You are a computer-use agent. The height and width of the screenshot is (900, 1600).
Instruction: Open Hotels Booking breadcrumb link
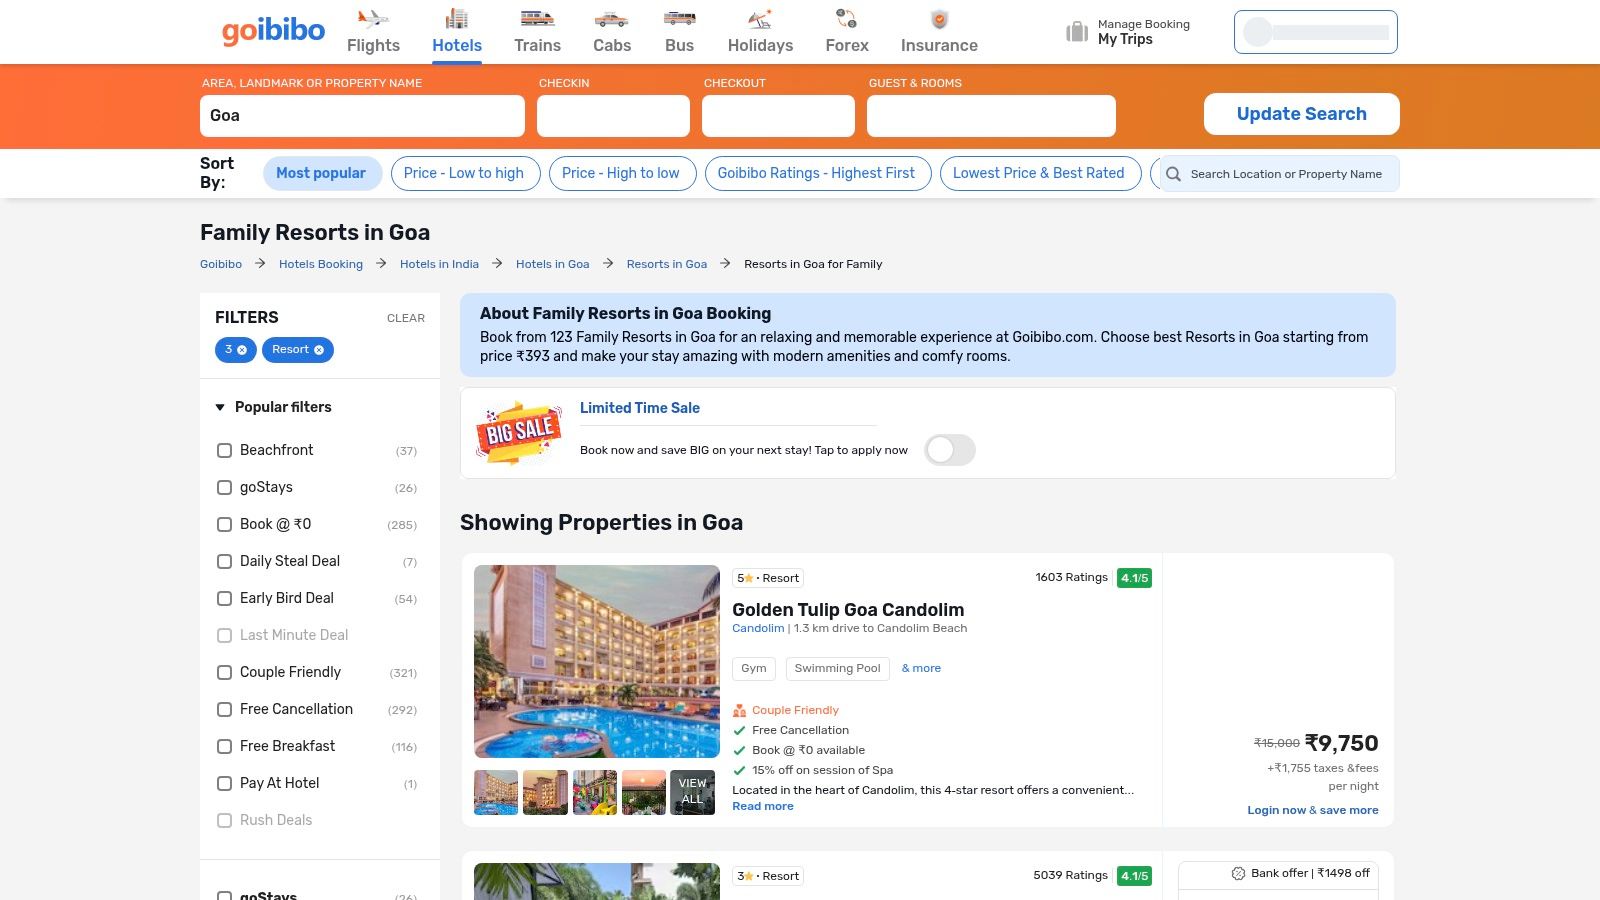[x=321, y=264]
